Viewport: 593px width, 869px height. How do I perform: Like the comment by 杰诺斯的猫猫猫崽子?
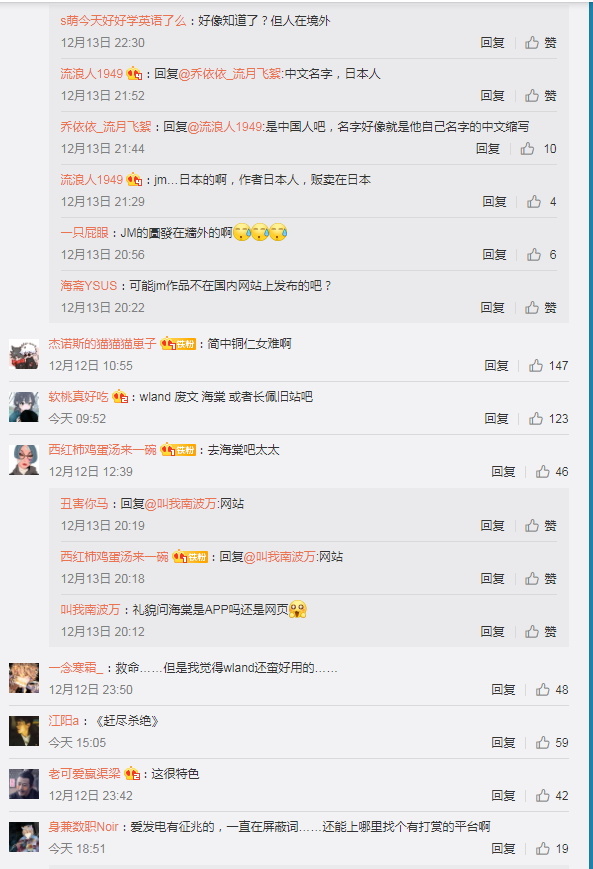[548, 365]
